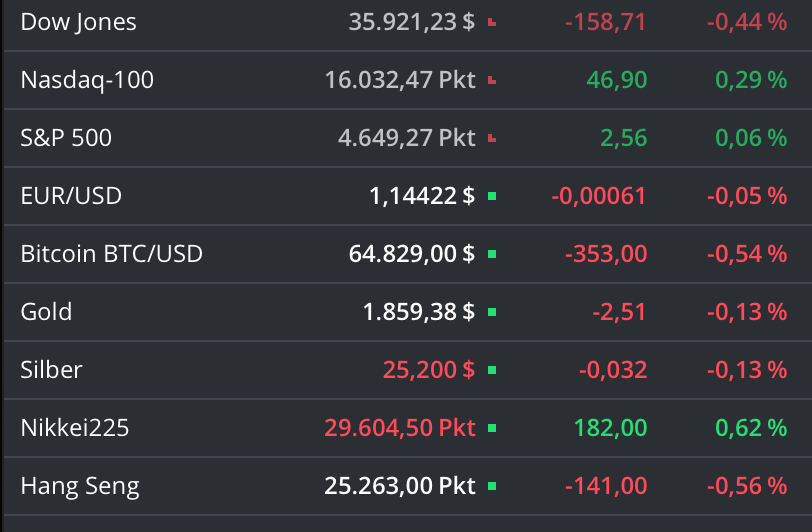The image size is (812, 532).
Task: Open the Nasdaq-100 index page
Action: pyautogui.click(x=87, y=80)
